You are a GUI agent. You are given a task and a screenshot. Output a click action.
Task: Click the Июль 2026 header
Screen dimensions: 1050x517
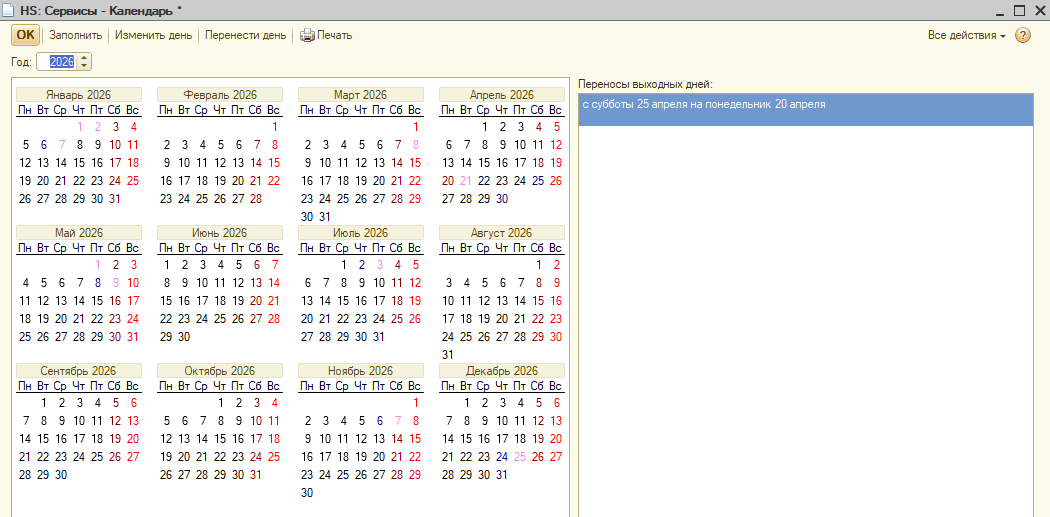(x=361, y=232)
